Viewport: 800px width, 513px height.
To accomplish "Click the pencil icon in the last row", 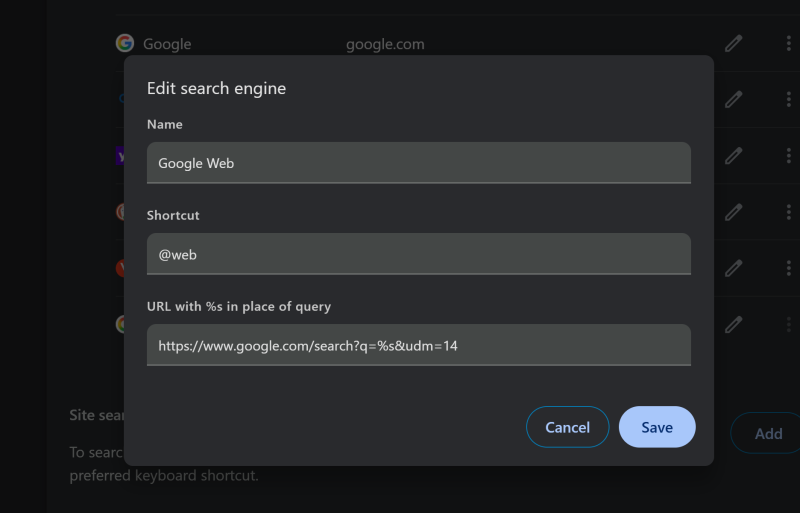I will [733, 324].
